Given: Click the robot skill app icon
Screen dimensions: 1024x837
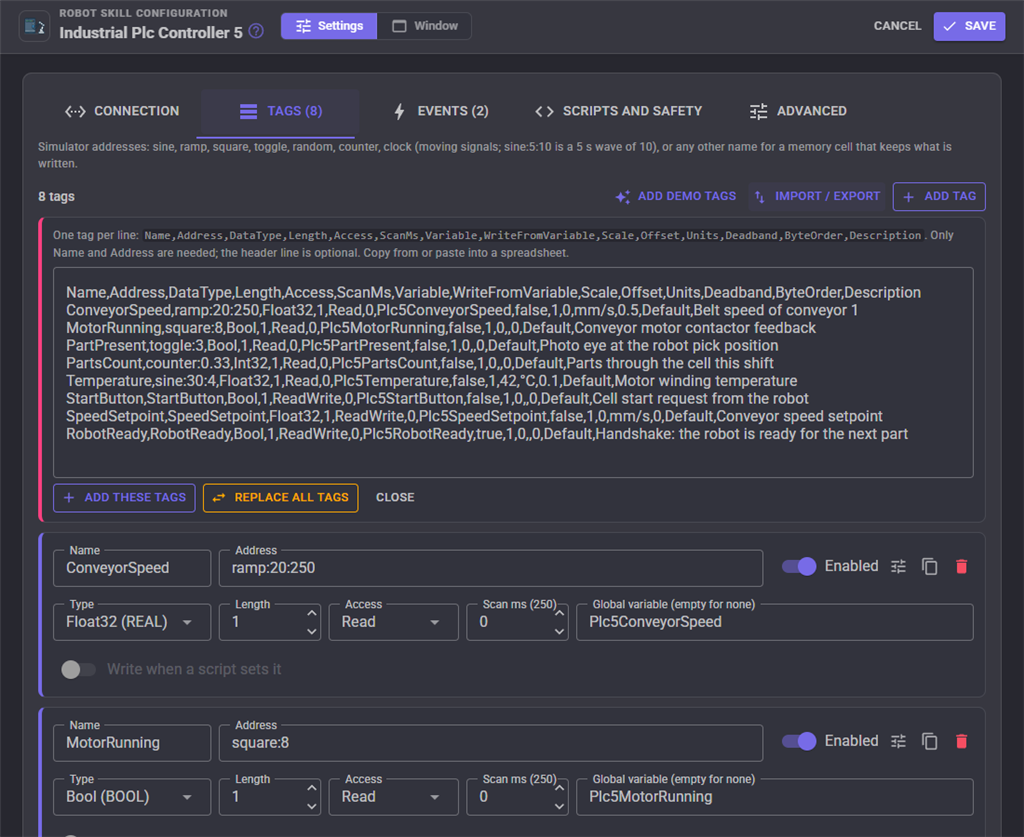Looking at the screenshot, I should [35, 27].
